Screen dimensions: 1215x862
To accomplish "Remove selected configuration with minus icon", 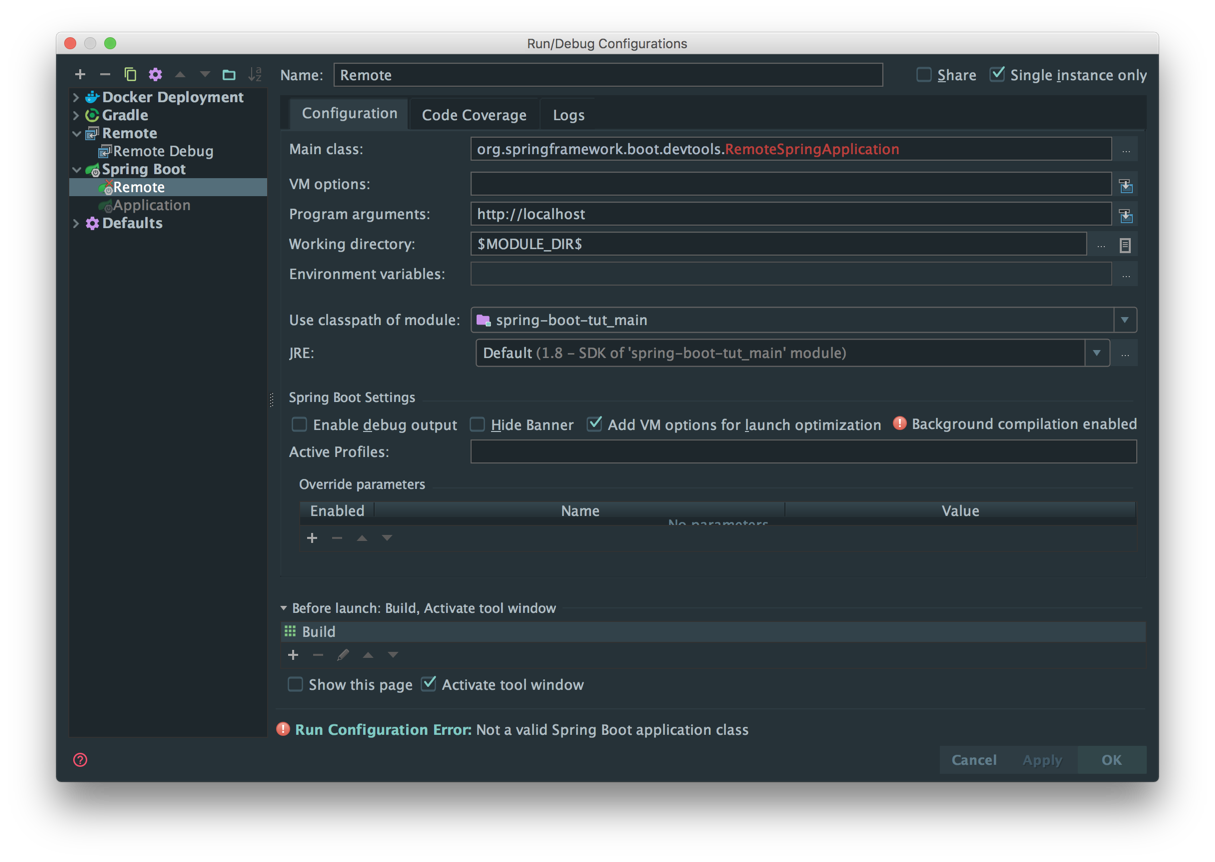I will click(x=105, y=75).
